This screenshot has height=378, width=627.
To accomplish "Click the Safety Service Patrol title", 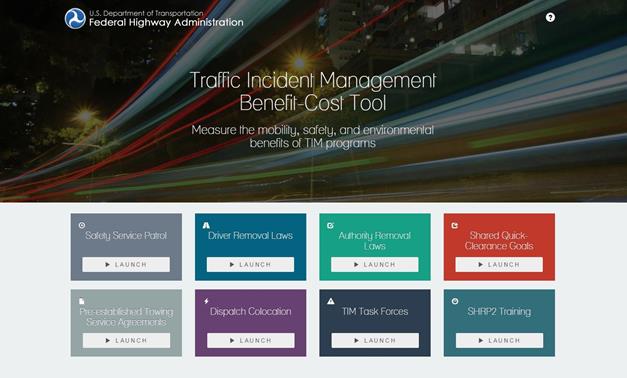I will click(x=126, y=236).
